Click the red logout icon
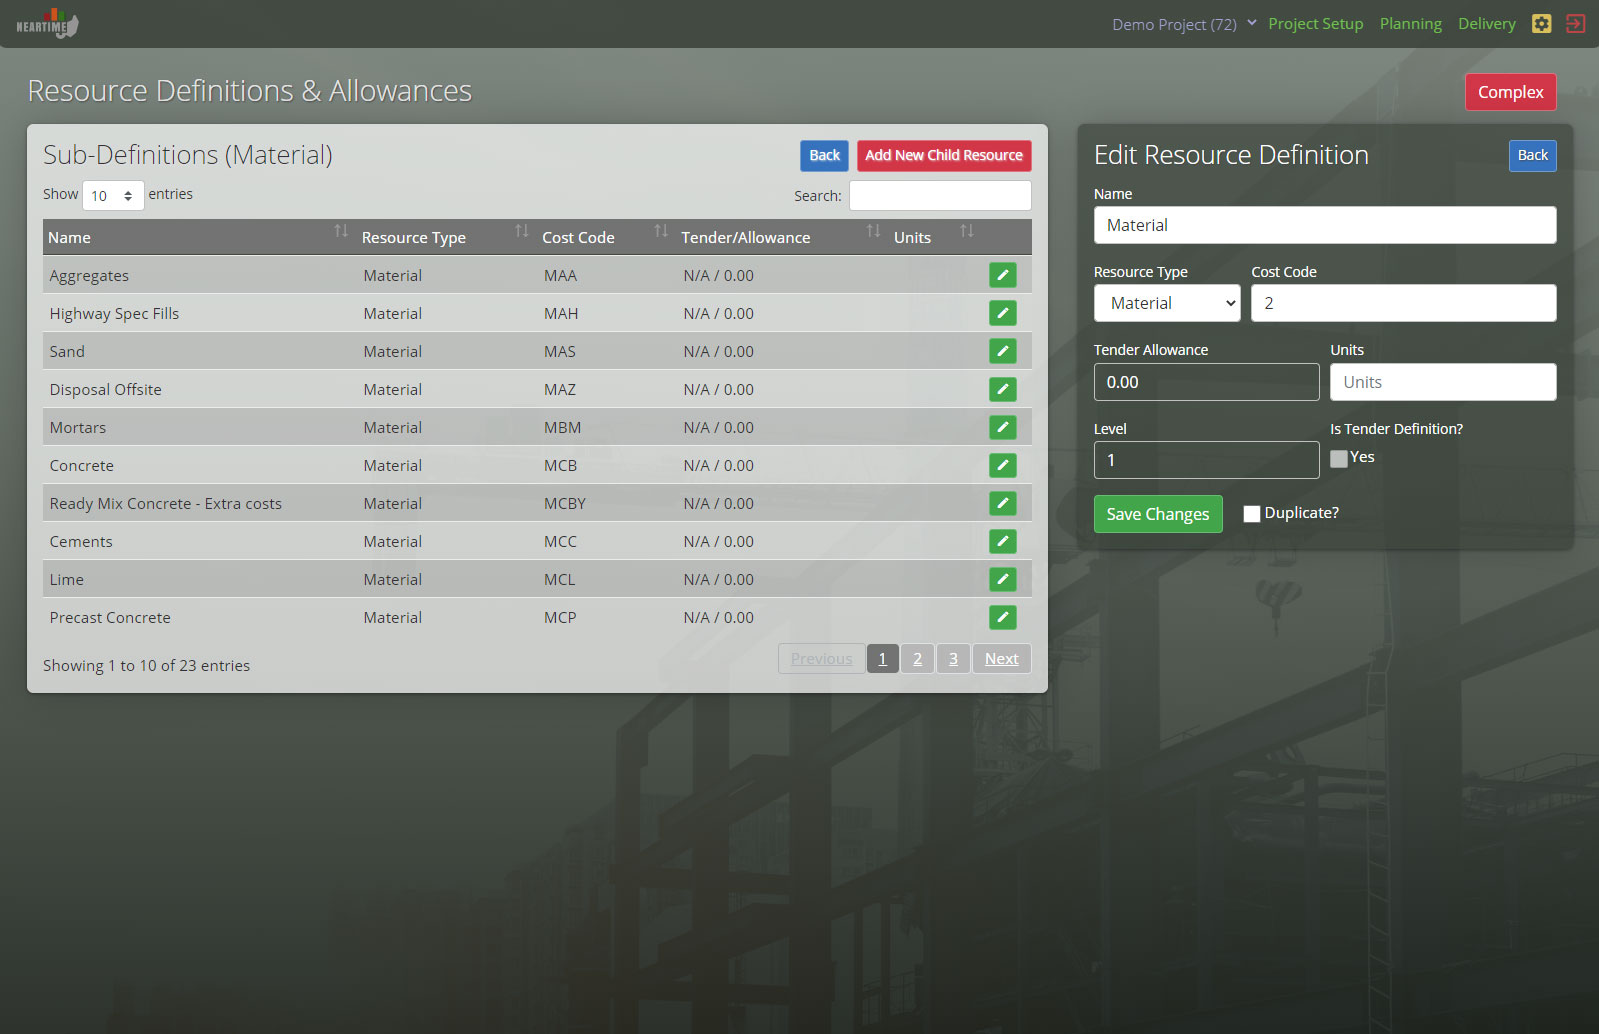The width and height of the screenshot is (1599, 1034). [1575, 24]
